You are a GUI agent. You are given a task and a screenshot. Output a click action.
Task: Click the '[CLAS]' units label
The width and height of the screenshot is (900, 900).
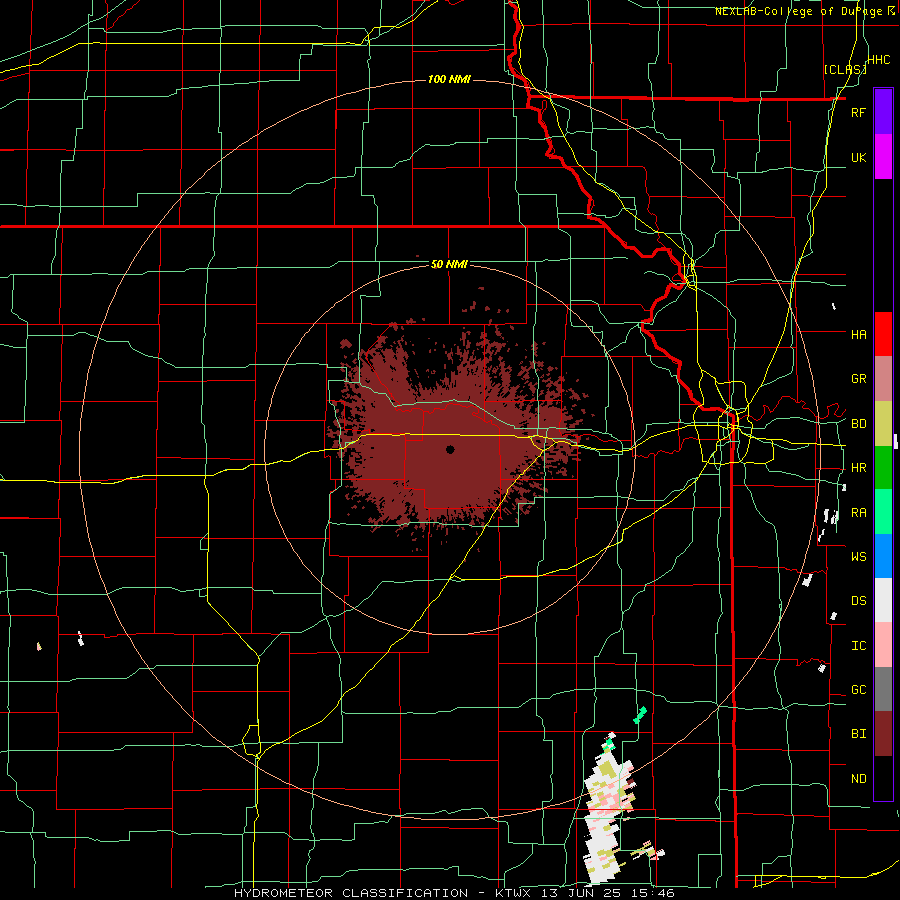tap(845, 69)
